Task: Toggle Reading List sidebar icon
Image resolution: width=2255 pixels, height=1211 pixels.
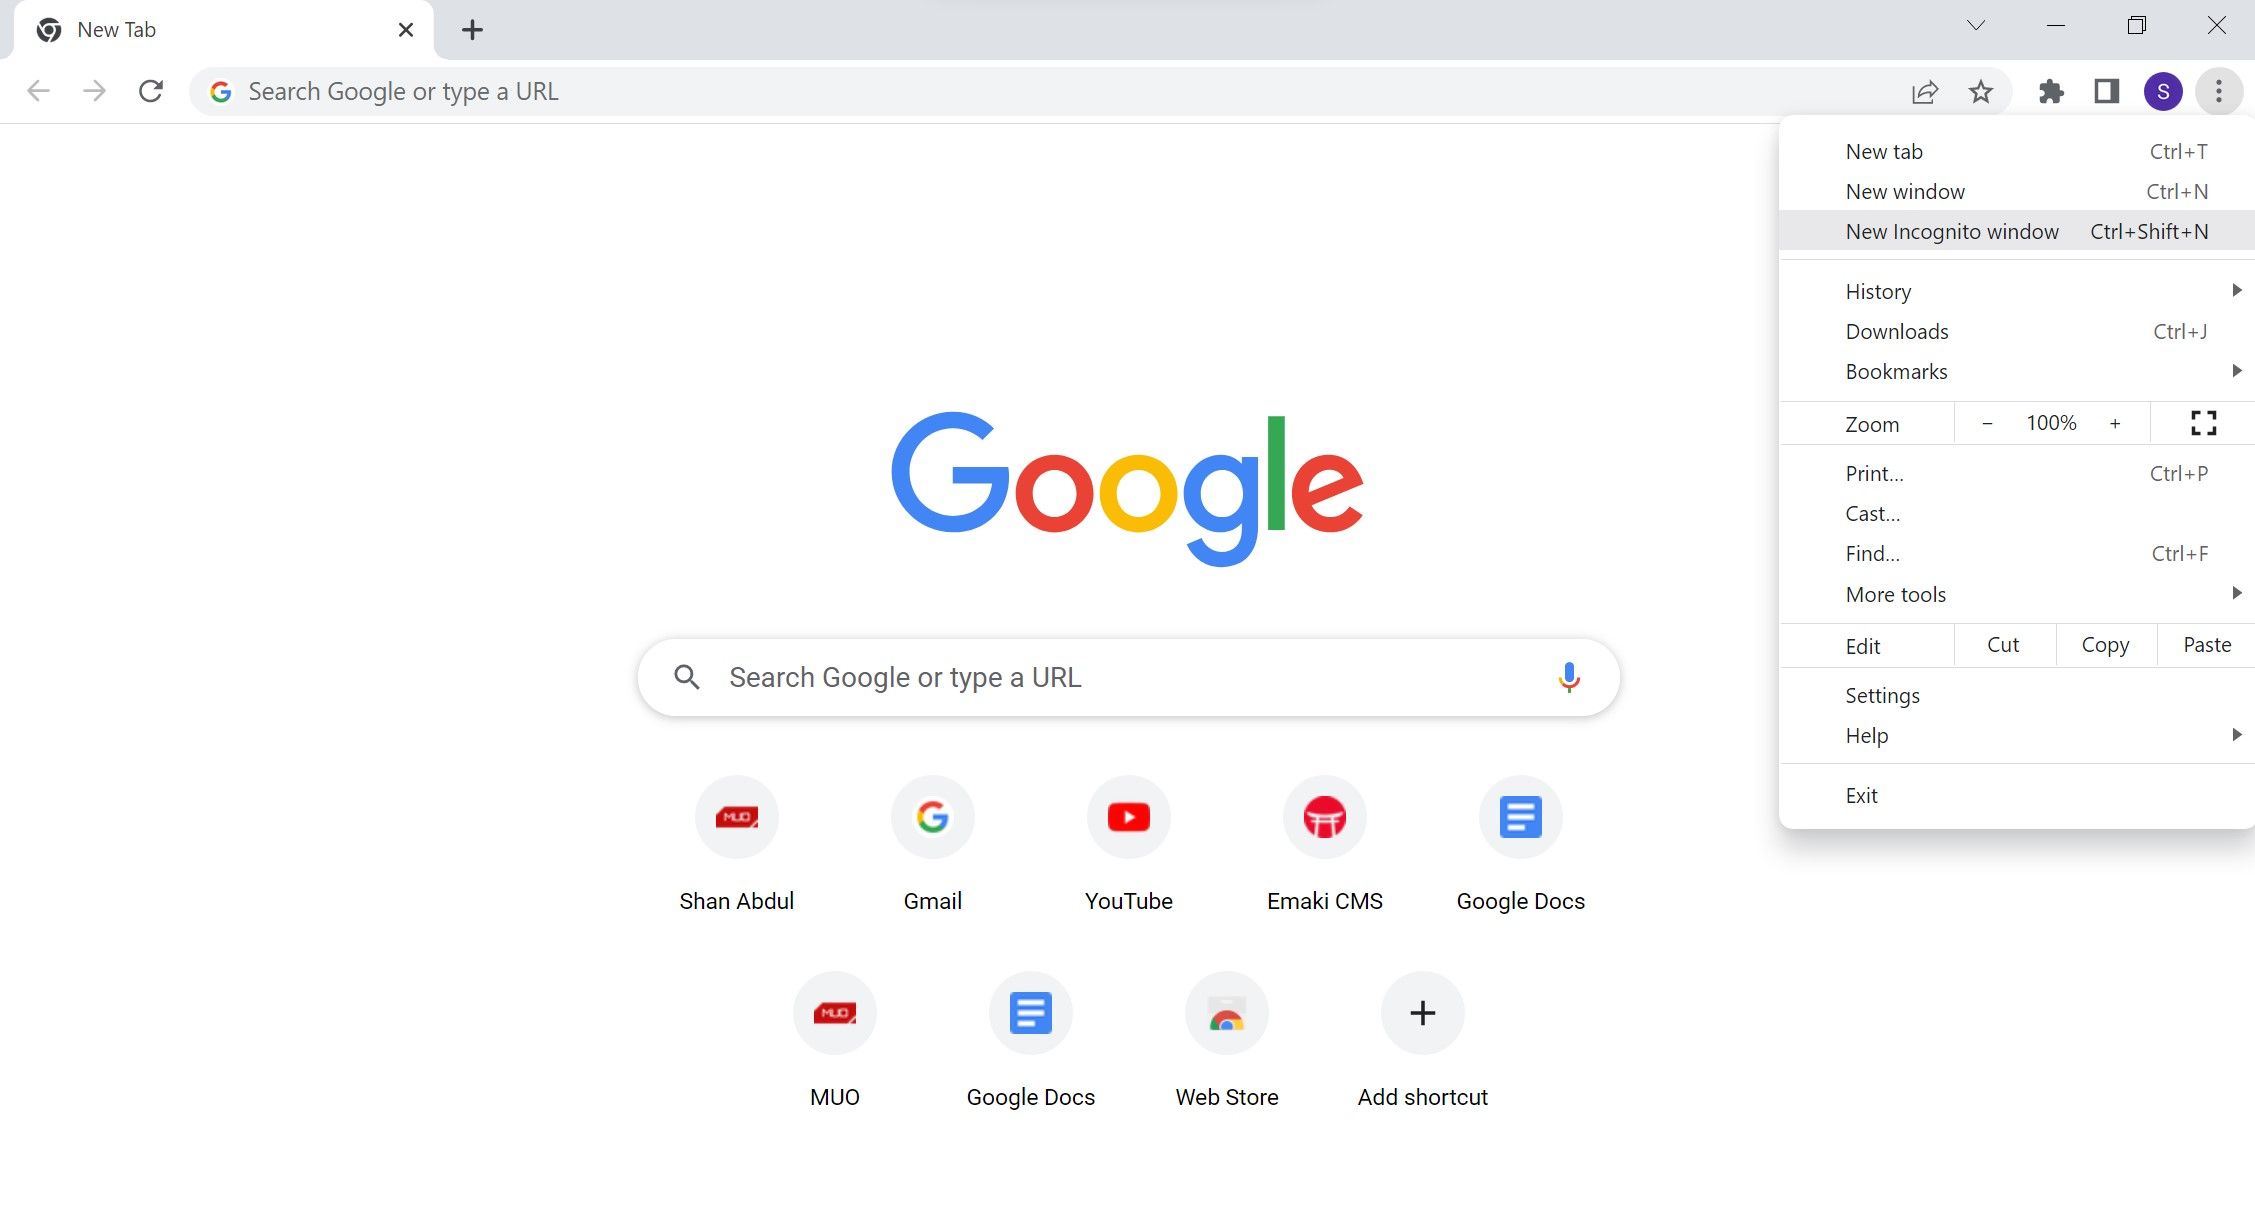Action: pos(2106,91)
